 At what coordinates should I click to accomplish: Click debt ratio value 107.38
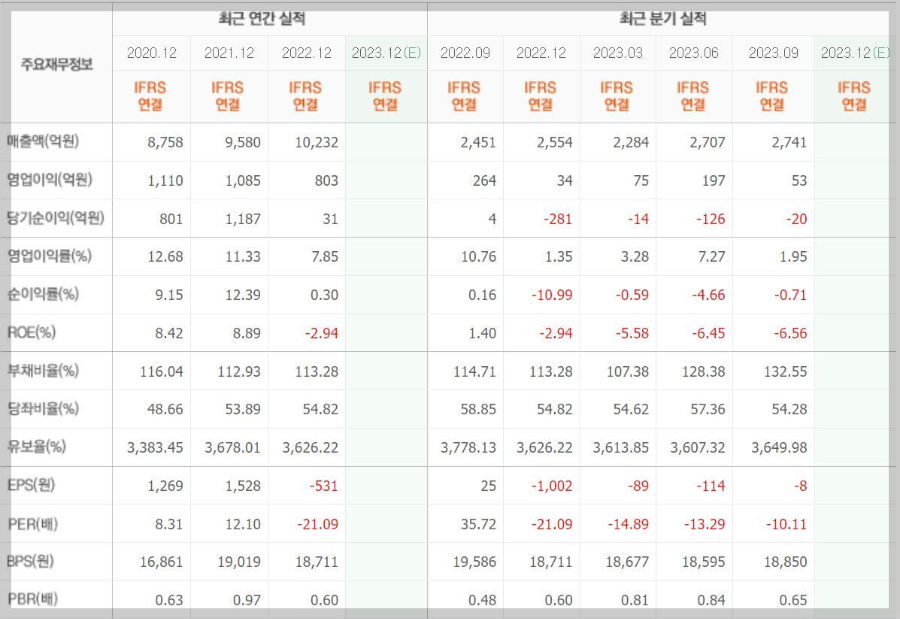[628, 372]
